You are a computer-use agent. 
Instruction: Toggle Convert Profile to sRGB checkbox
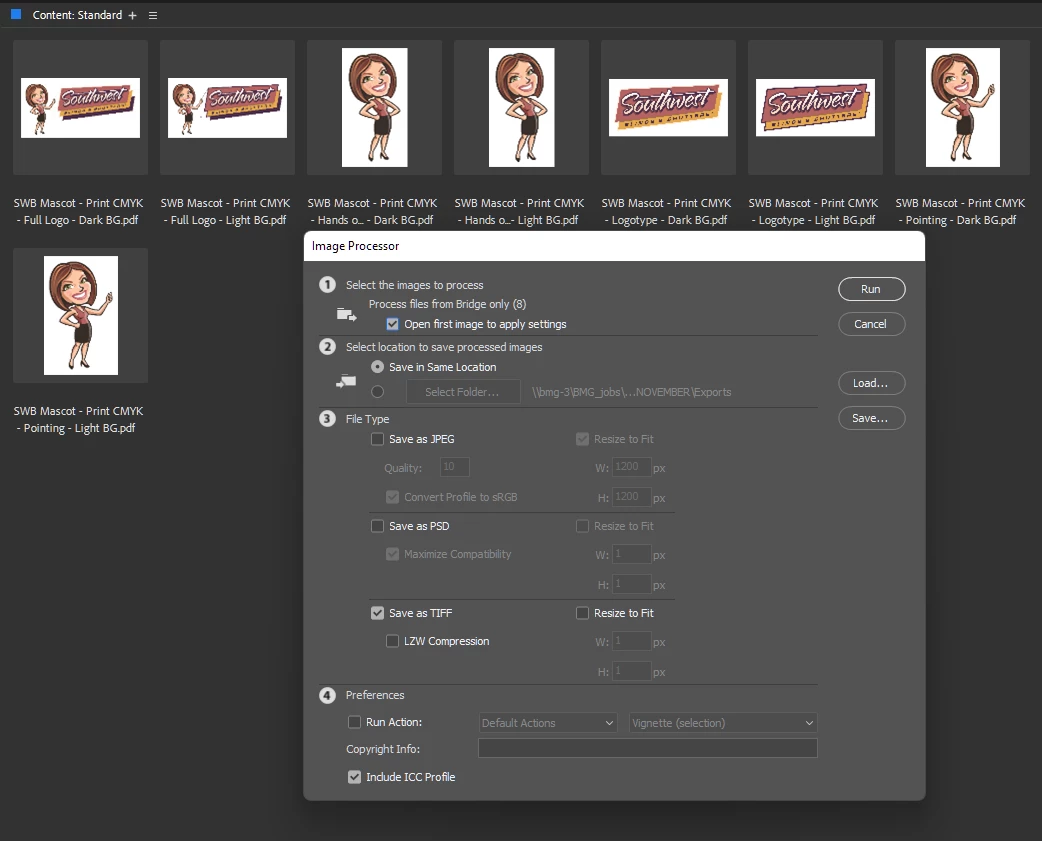pyautogui.click(x=393, y=497)
